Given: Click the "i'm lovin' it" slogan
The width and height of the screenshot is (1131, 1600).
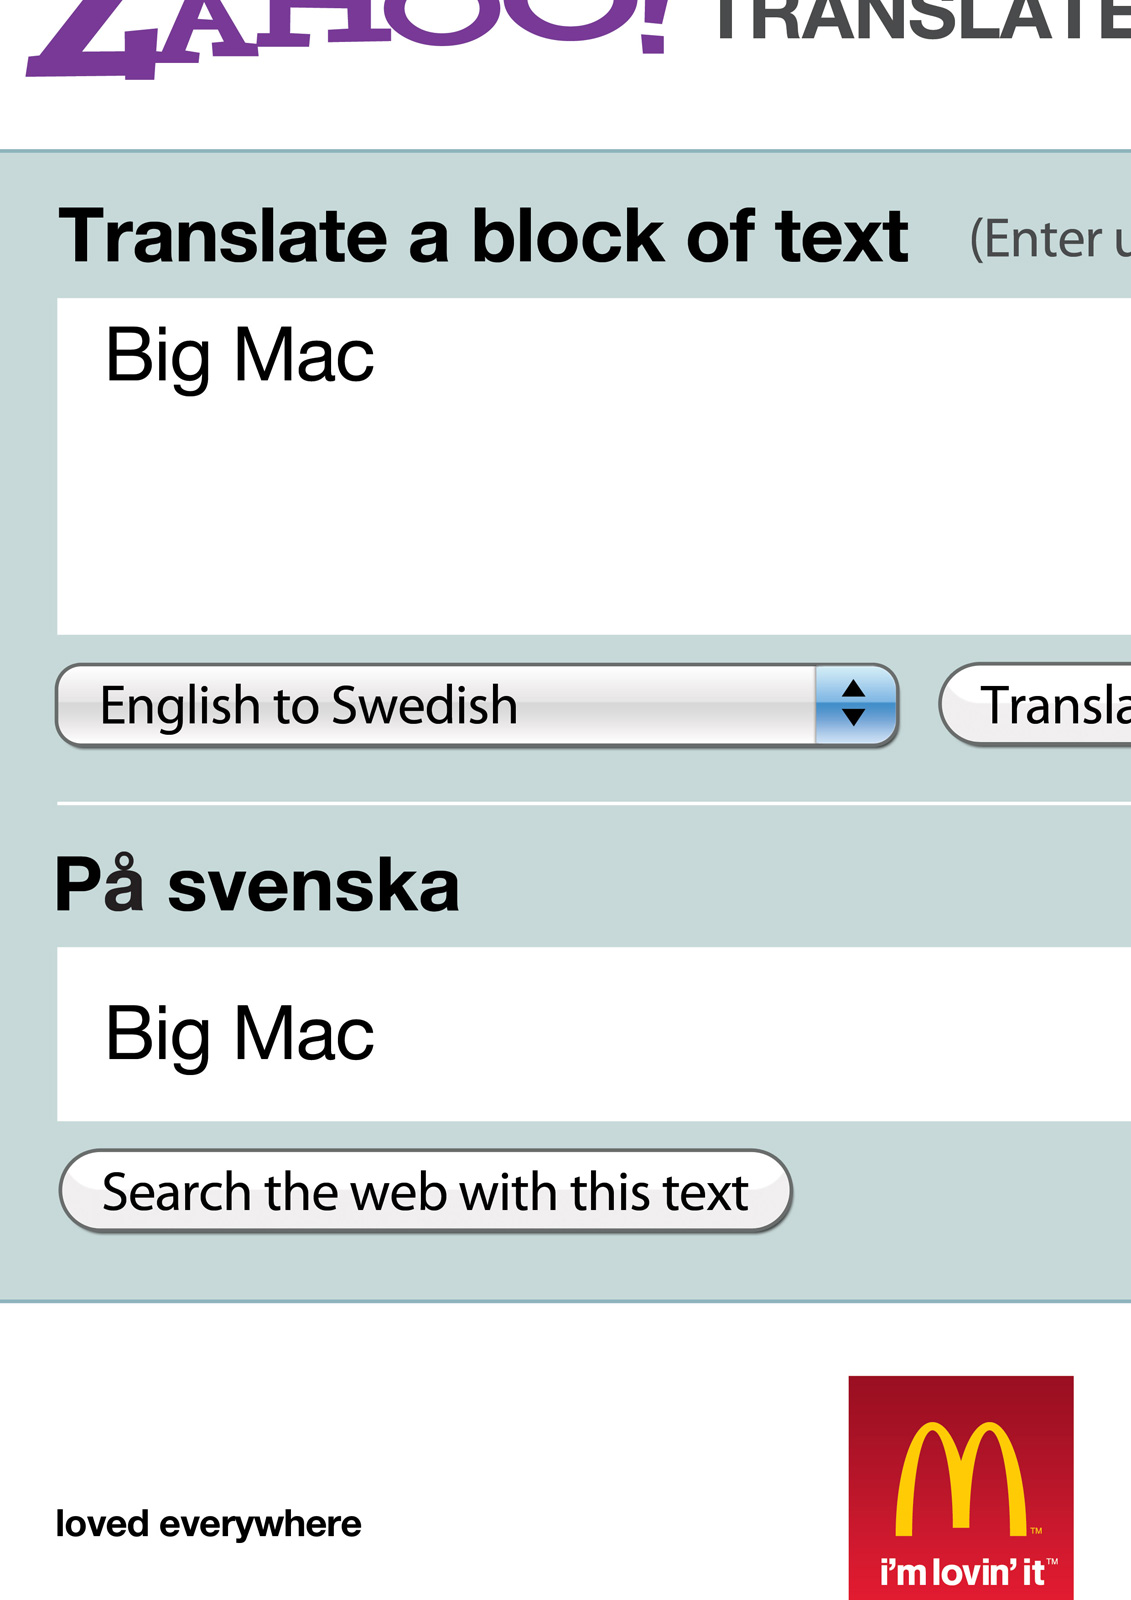Looking at the screenshot, I should click(963, 1572).
